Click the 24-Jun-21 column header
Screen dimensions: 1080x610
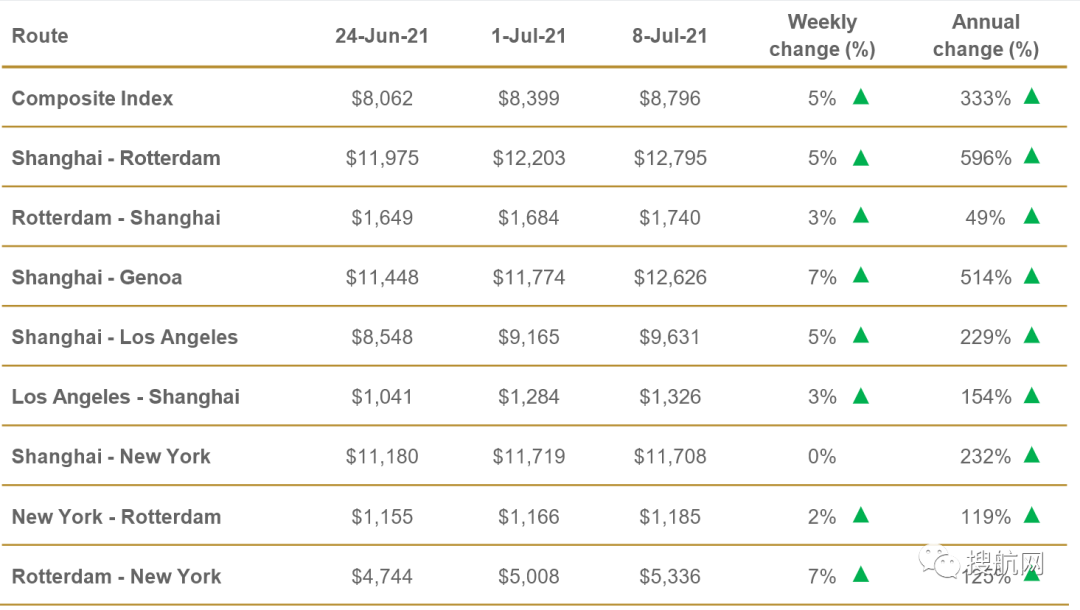click(x=381, y=36)
